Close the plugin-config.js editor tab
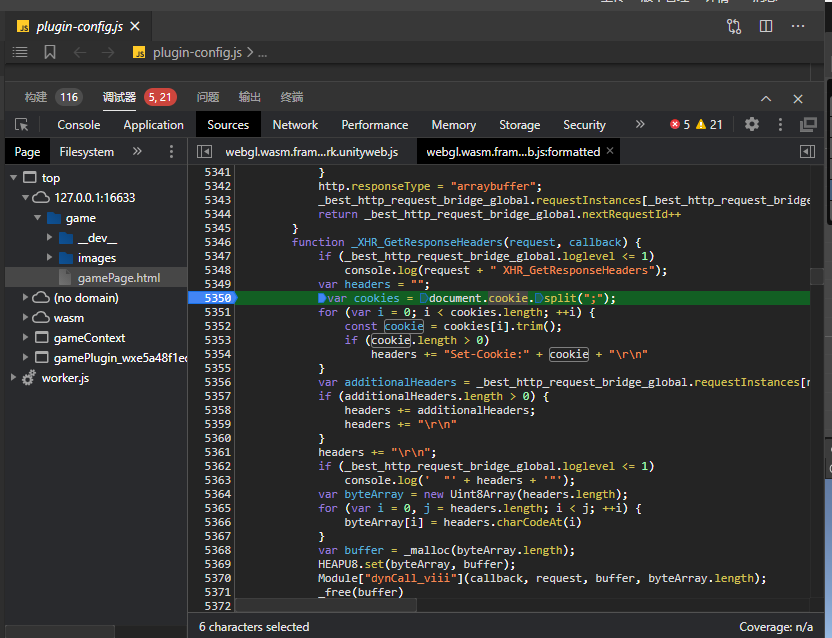This screenshot has width=832, height=638. tap(135, 27)
